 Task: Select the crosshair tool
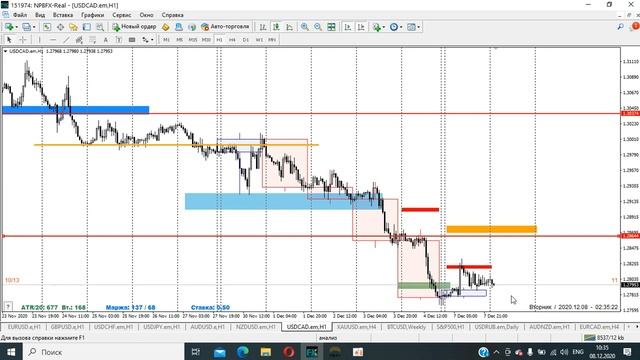[23, 40]
